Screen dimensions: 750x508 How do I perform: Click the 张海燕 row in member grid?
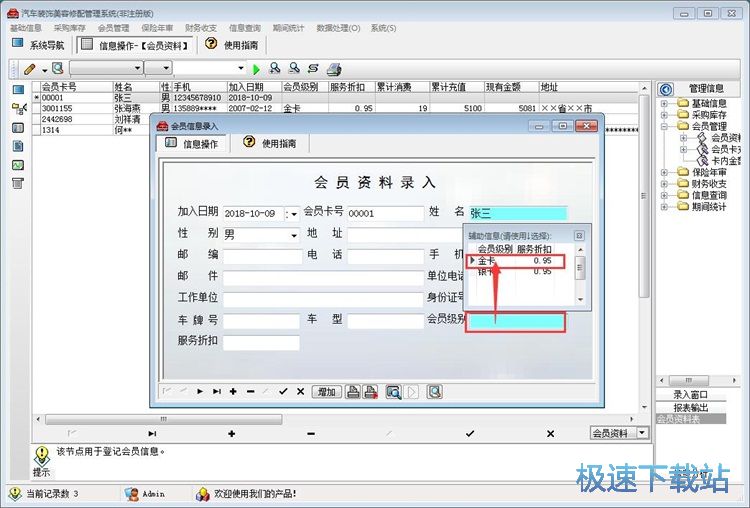(335, 109)
